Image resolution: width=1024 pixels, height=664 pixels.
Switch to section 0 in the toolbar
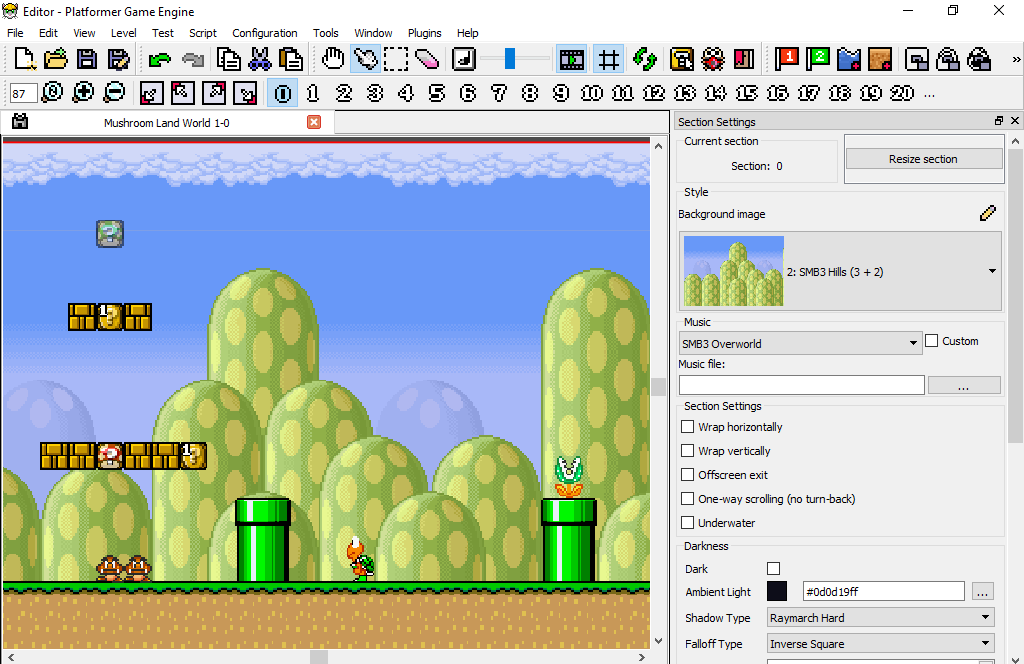coord(283,93)
